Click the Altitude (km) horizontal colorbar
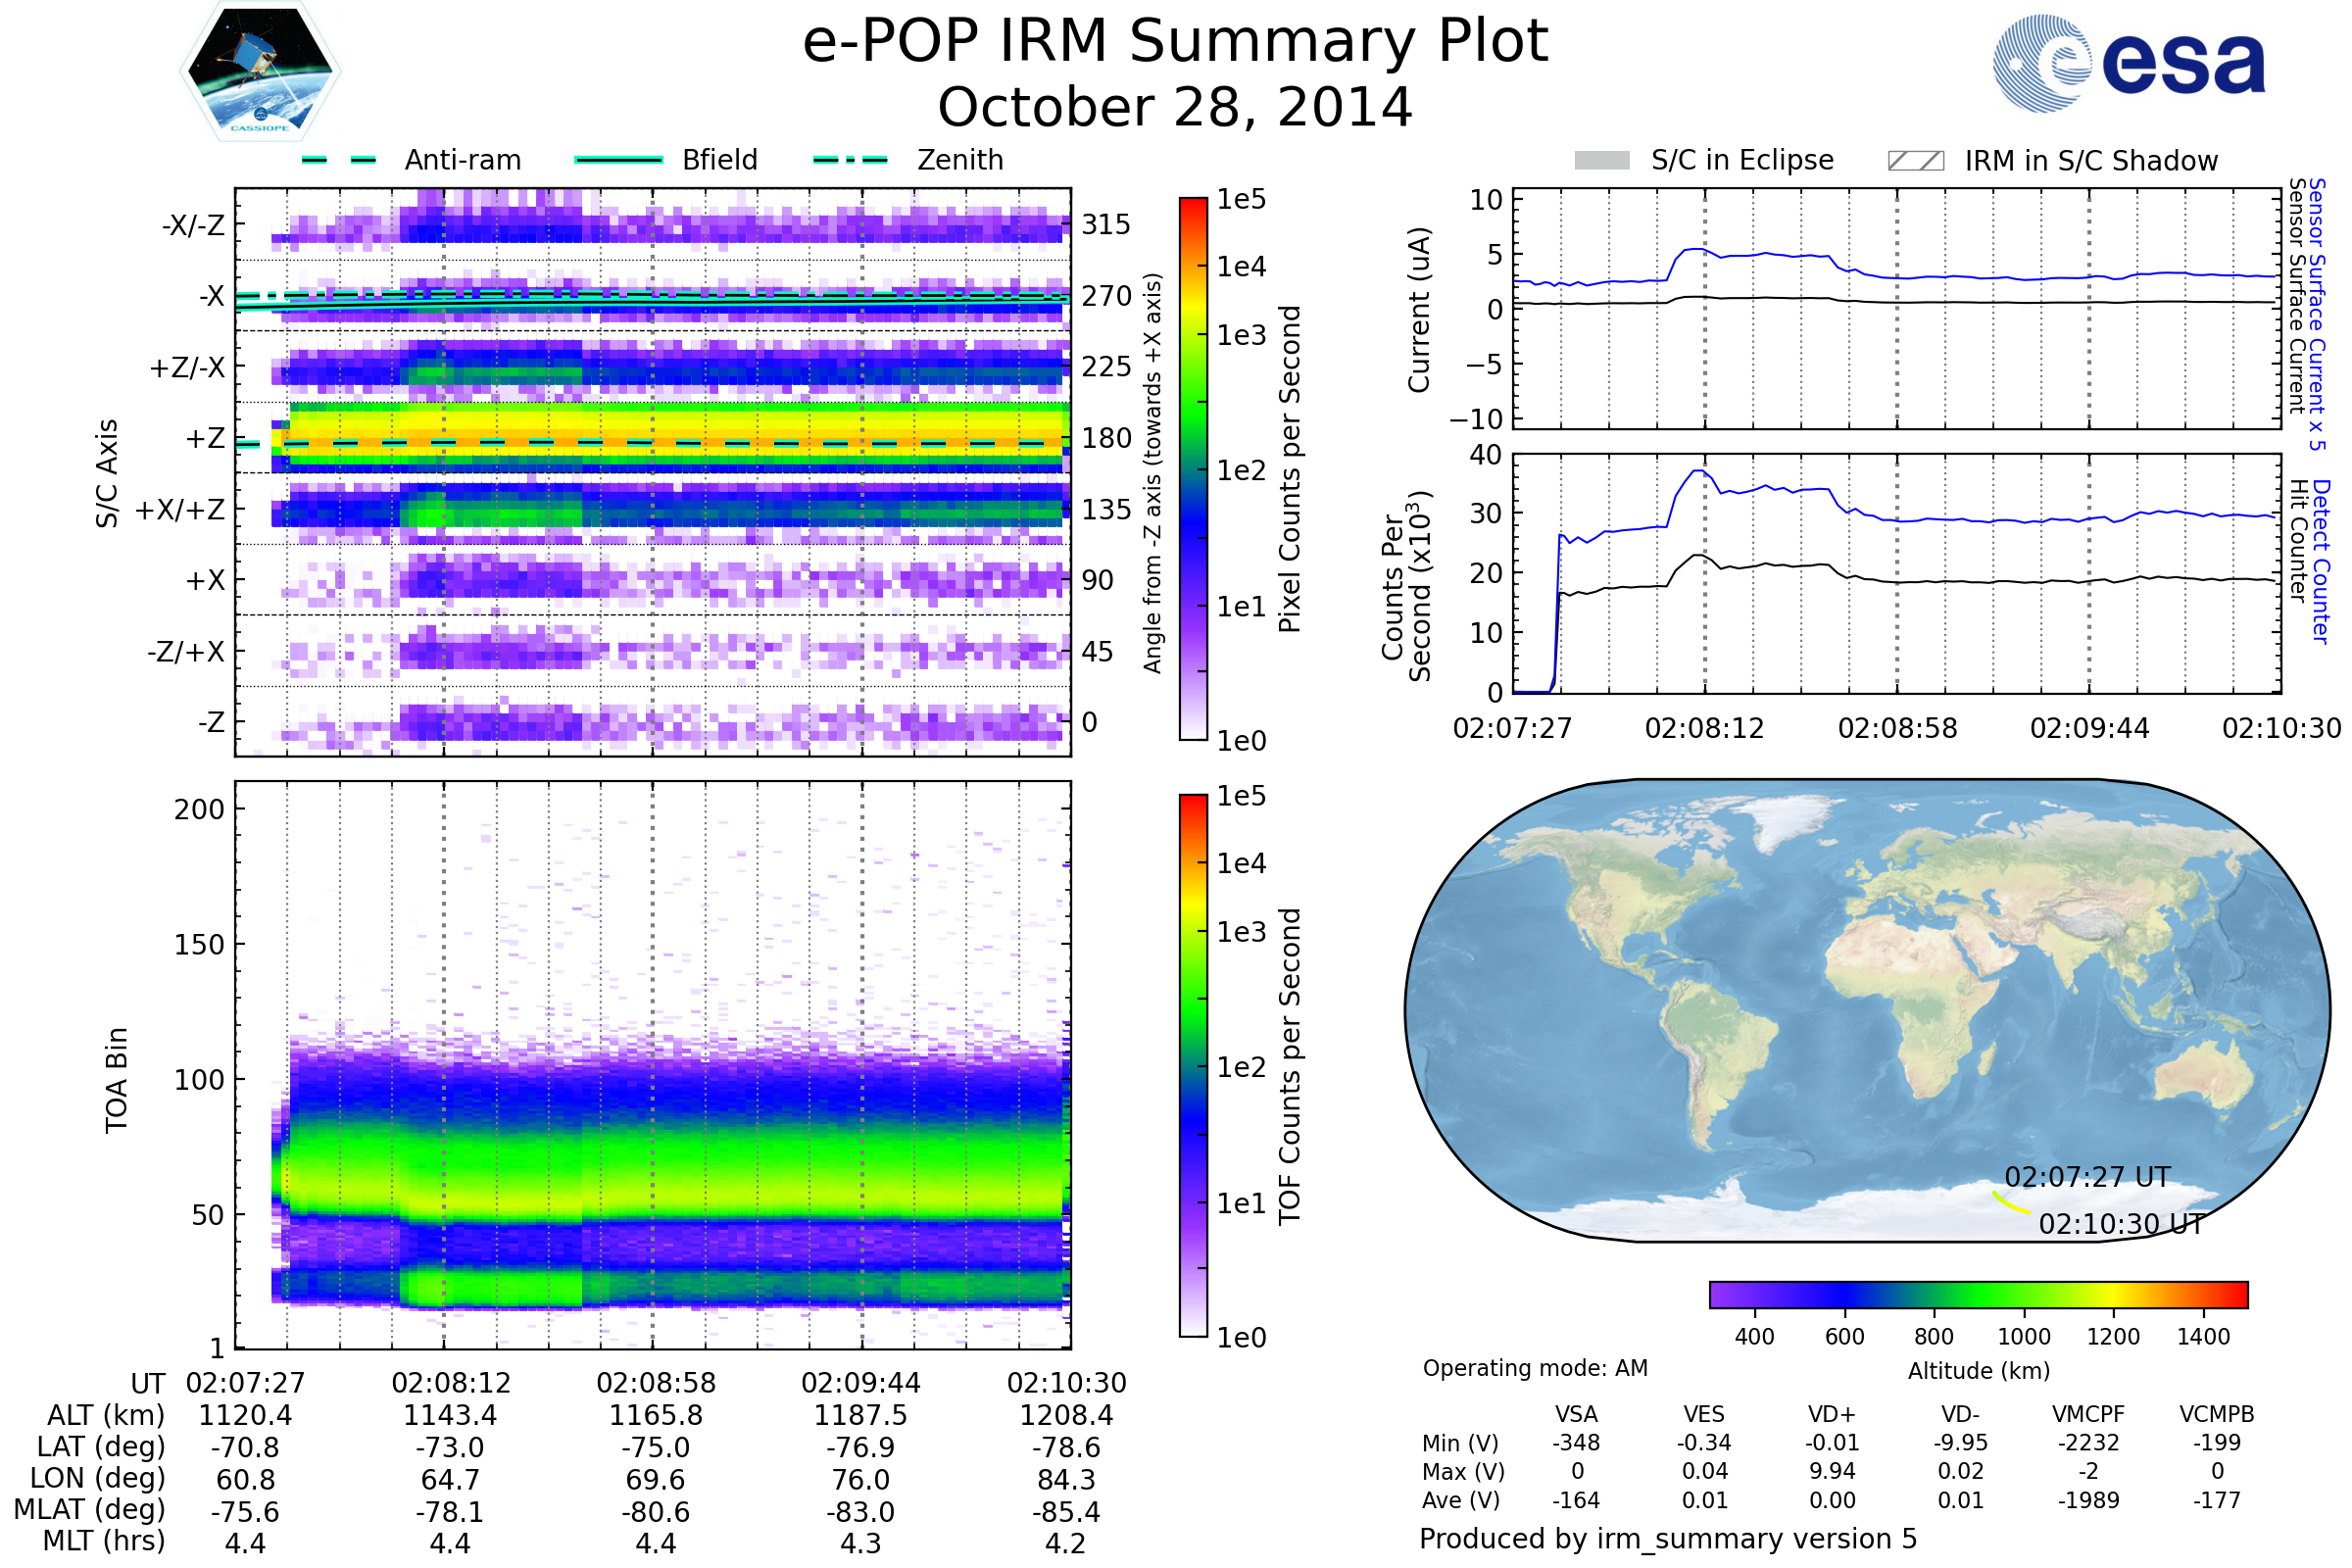 [x=1978, y=1294]
